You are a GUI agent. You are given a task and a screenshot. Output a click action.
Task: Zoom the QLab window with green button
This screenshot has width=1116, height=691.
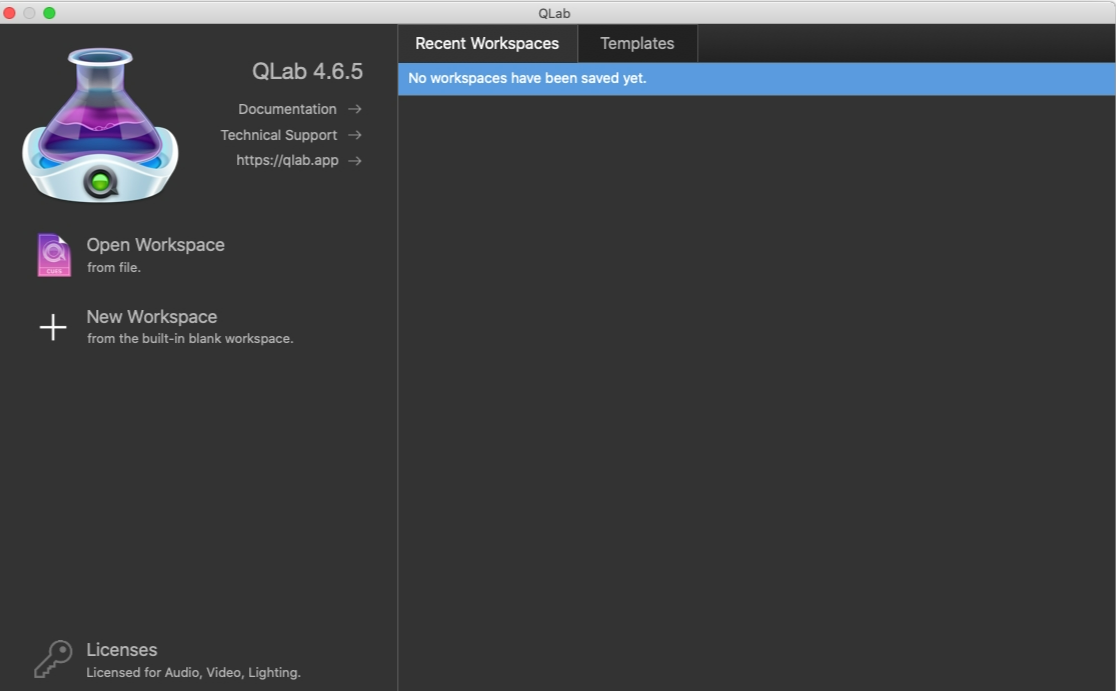pyautogui.click(x=49, y=13)
